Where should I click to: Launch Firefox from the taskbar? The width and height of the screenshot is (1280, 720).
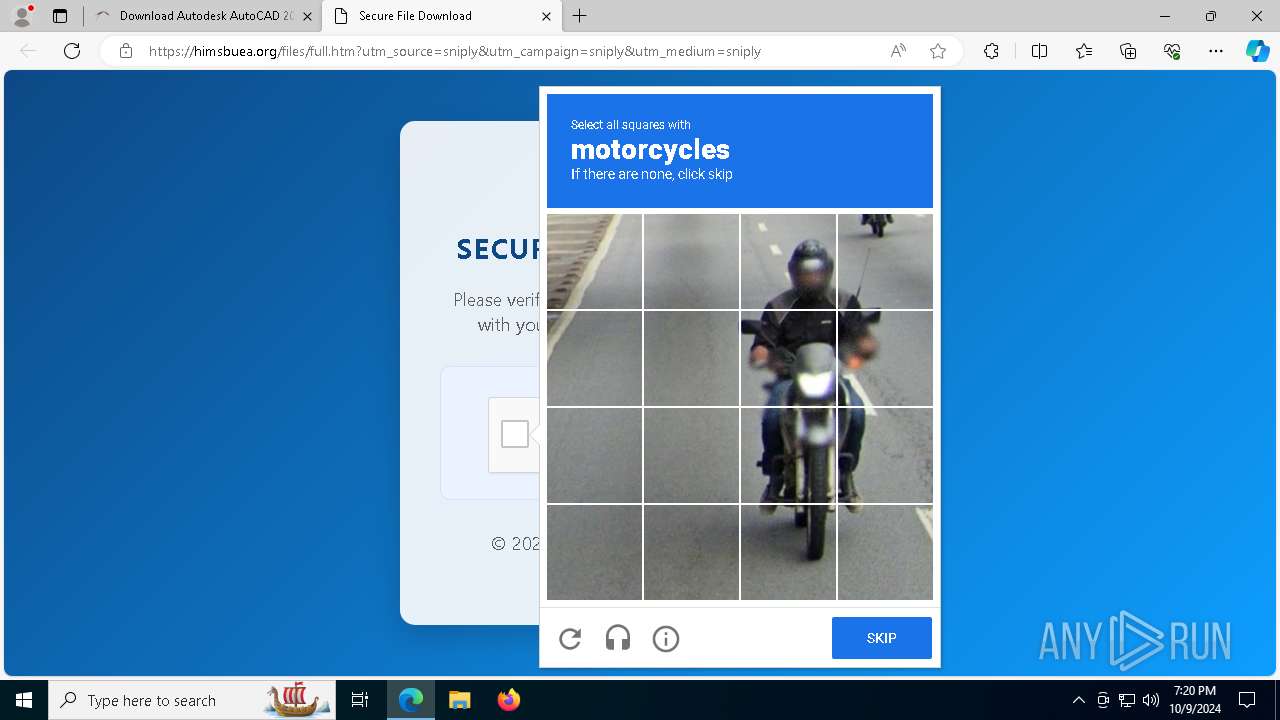coord(508,700)
